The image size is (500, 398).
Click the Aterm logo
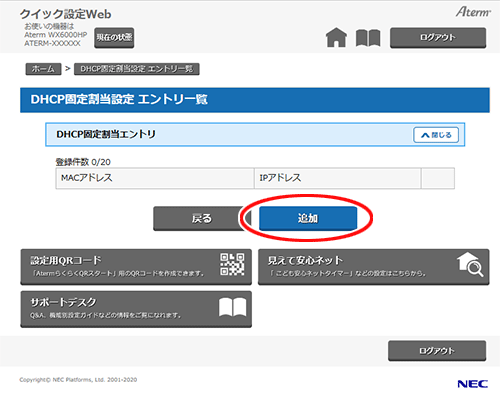click(473, 12)
